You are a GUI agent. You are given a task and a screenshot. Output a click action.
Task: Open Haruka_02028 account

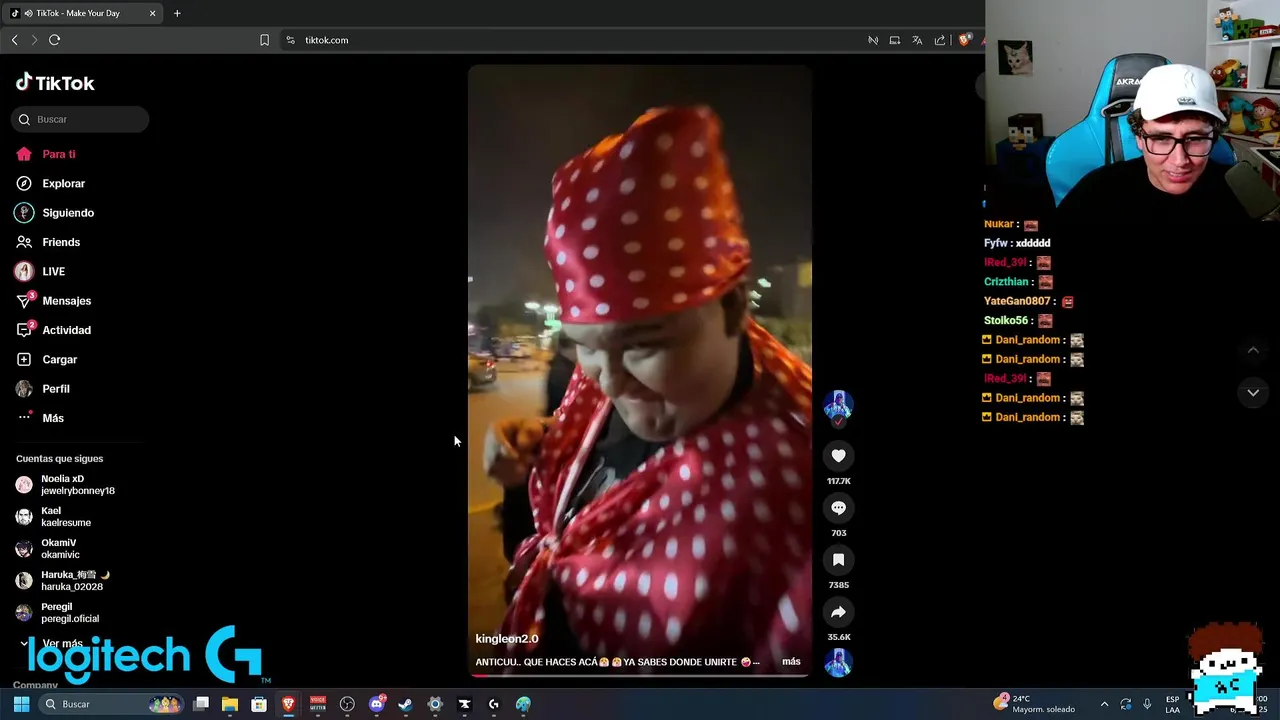pos(62,581)
